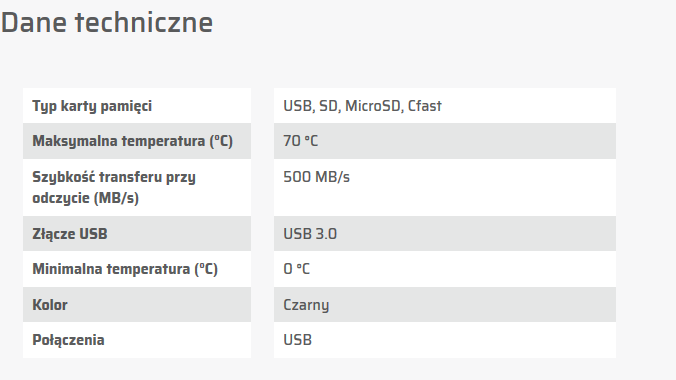
Task: Select the 'Szybkość transferu przy odczycie' label
Action: click(x=114, y=187)
